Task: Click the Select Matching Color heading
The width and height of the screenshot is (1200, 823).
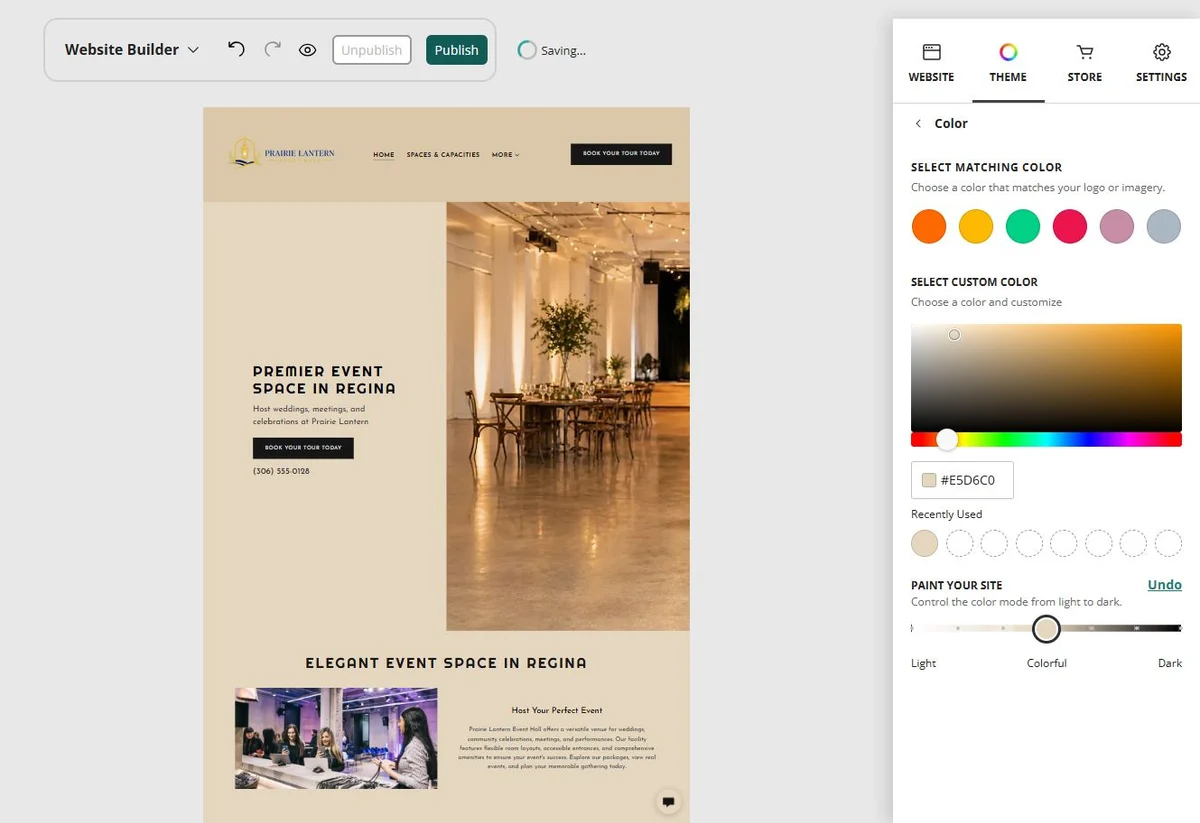Action: [x=986, y=167]
